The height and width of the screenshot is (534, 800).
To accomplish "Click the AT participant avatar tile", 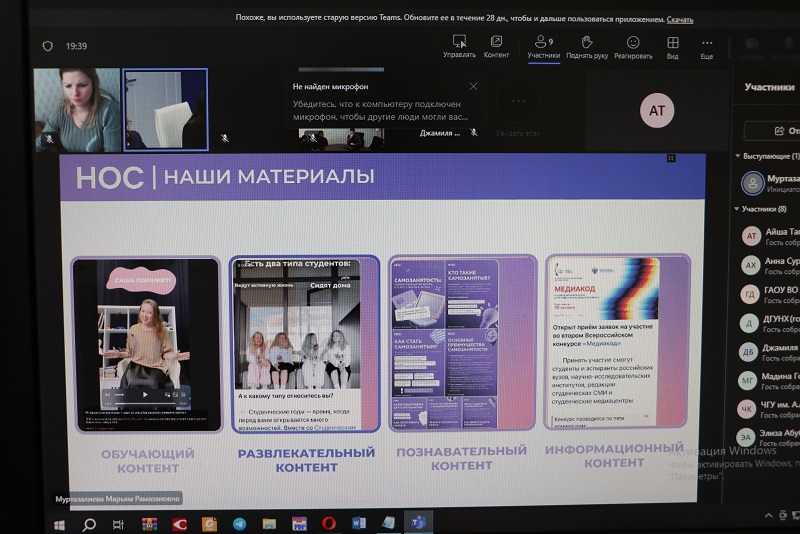I will pos(657,110).
